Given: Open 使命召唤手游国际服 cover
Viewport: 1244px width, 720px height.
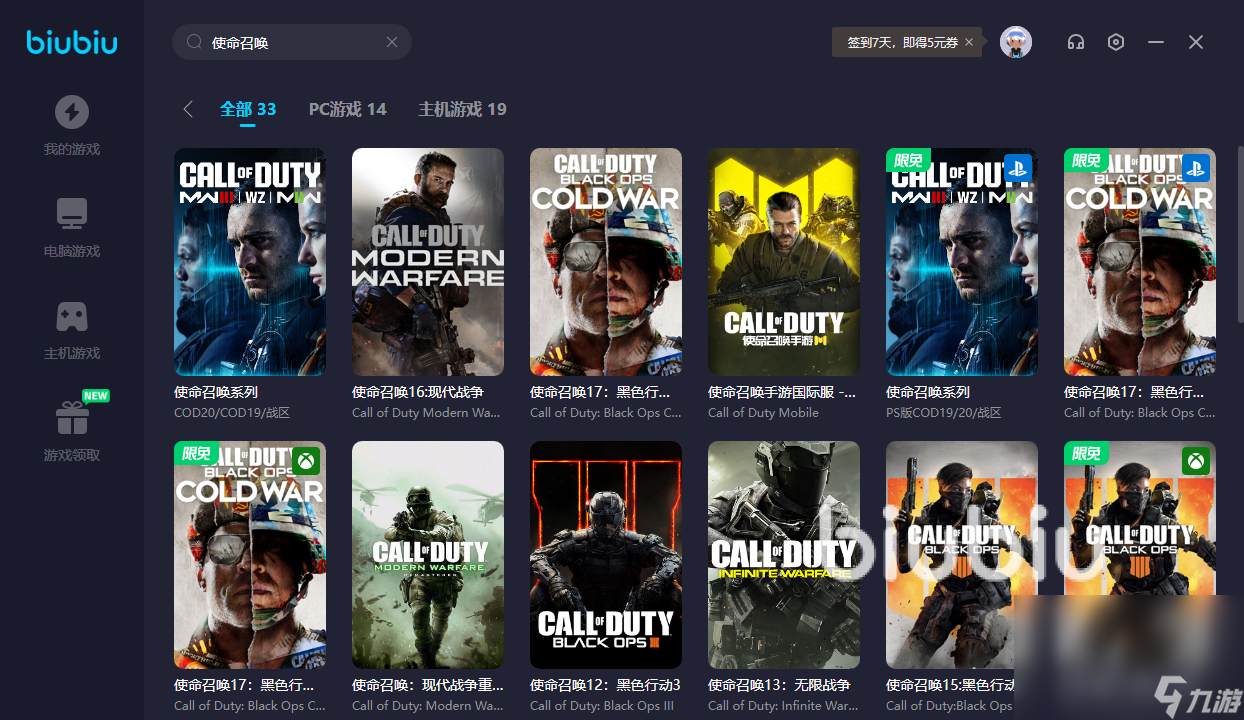Looking at the screenshot, I should [x=784, y=262].
